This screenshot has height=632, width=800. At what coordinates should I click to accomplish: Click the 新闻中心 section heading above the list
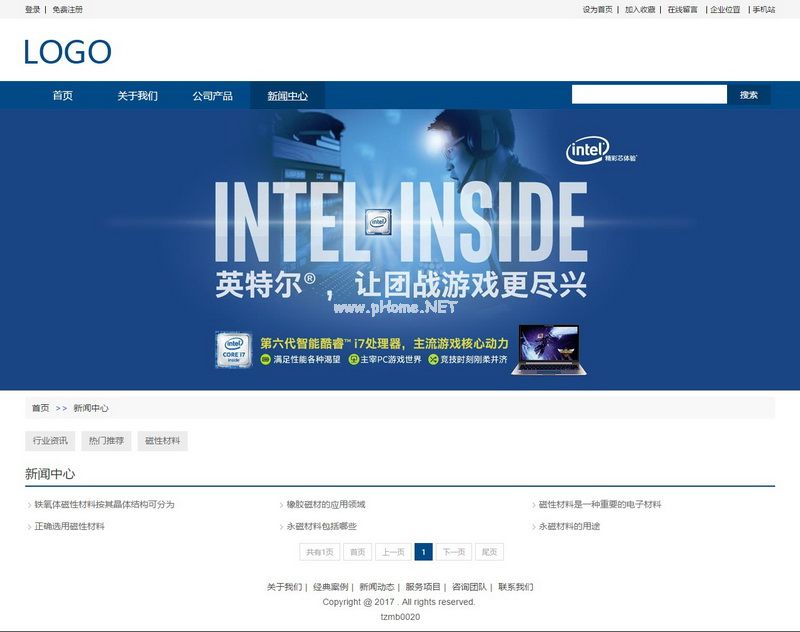pyautogui.click(x=50, y=474)
